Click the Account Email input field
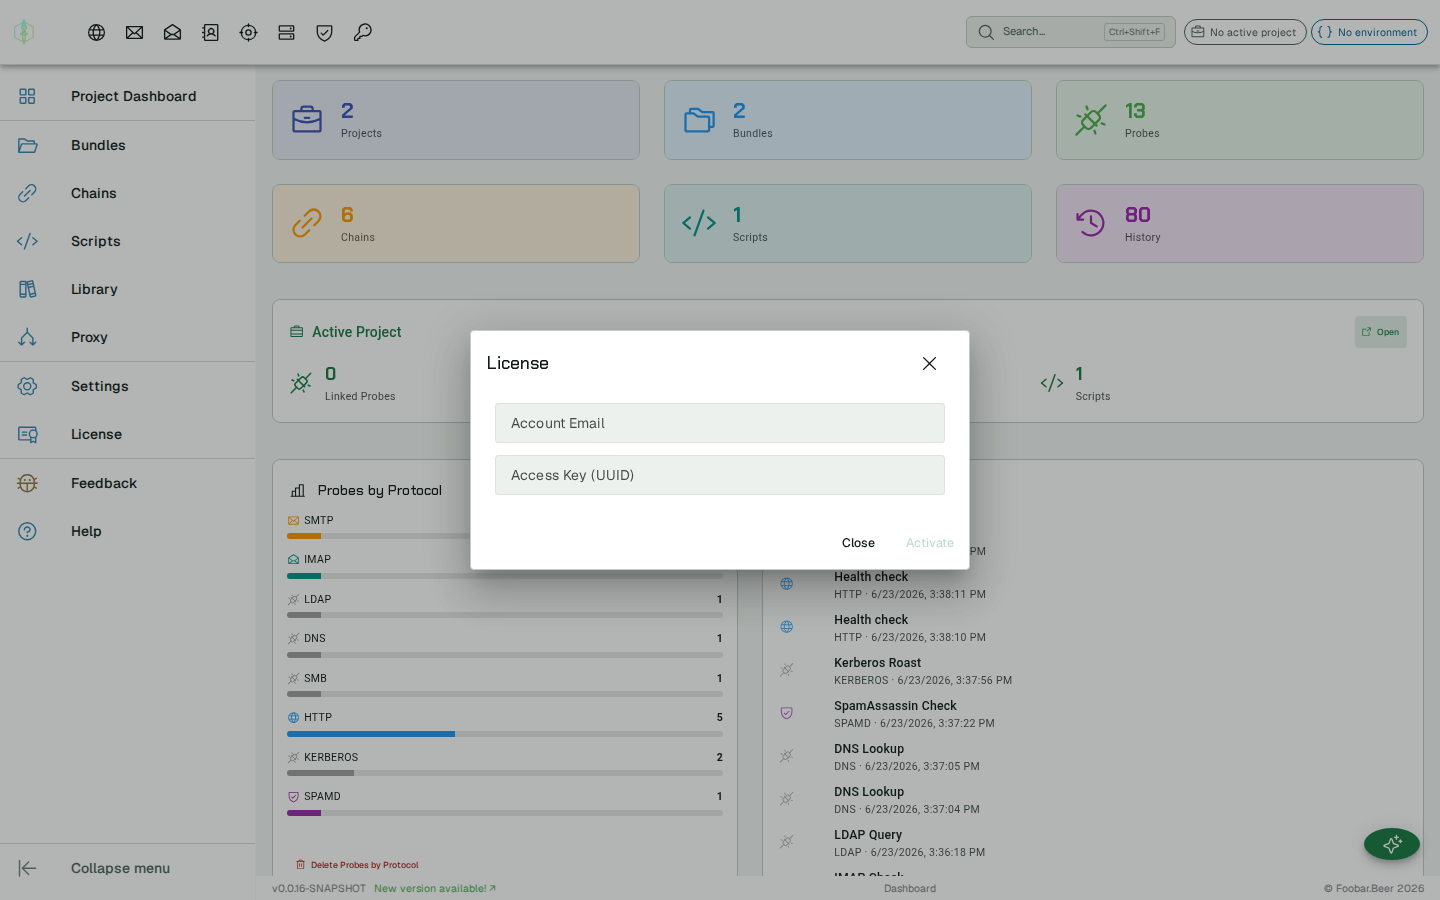Screen dimensions: 1440x900 click(x=720, y=423)
